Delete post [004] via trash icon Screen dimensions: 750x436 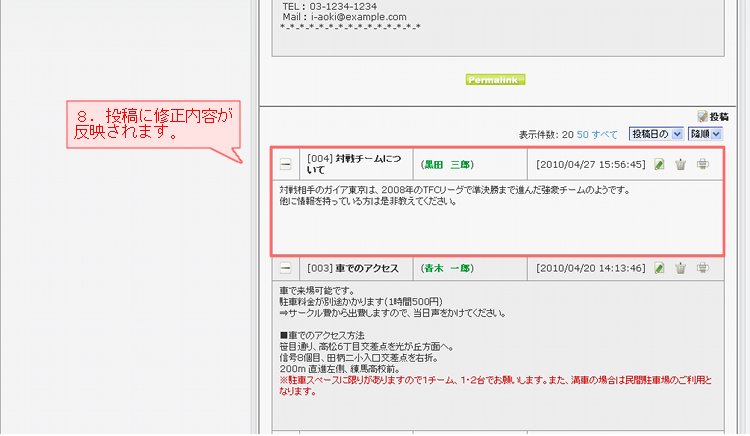680,164
